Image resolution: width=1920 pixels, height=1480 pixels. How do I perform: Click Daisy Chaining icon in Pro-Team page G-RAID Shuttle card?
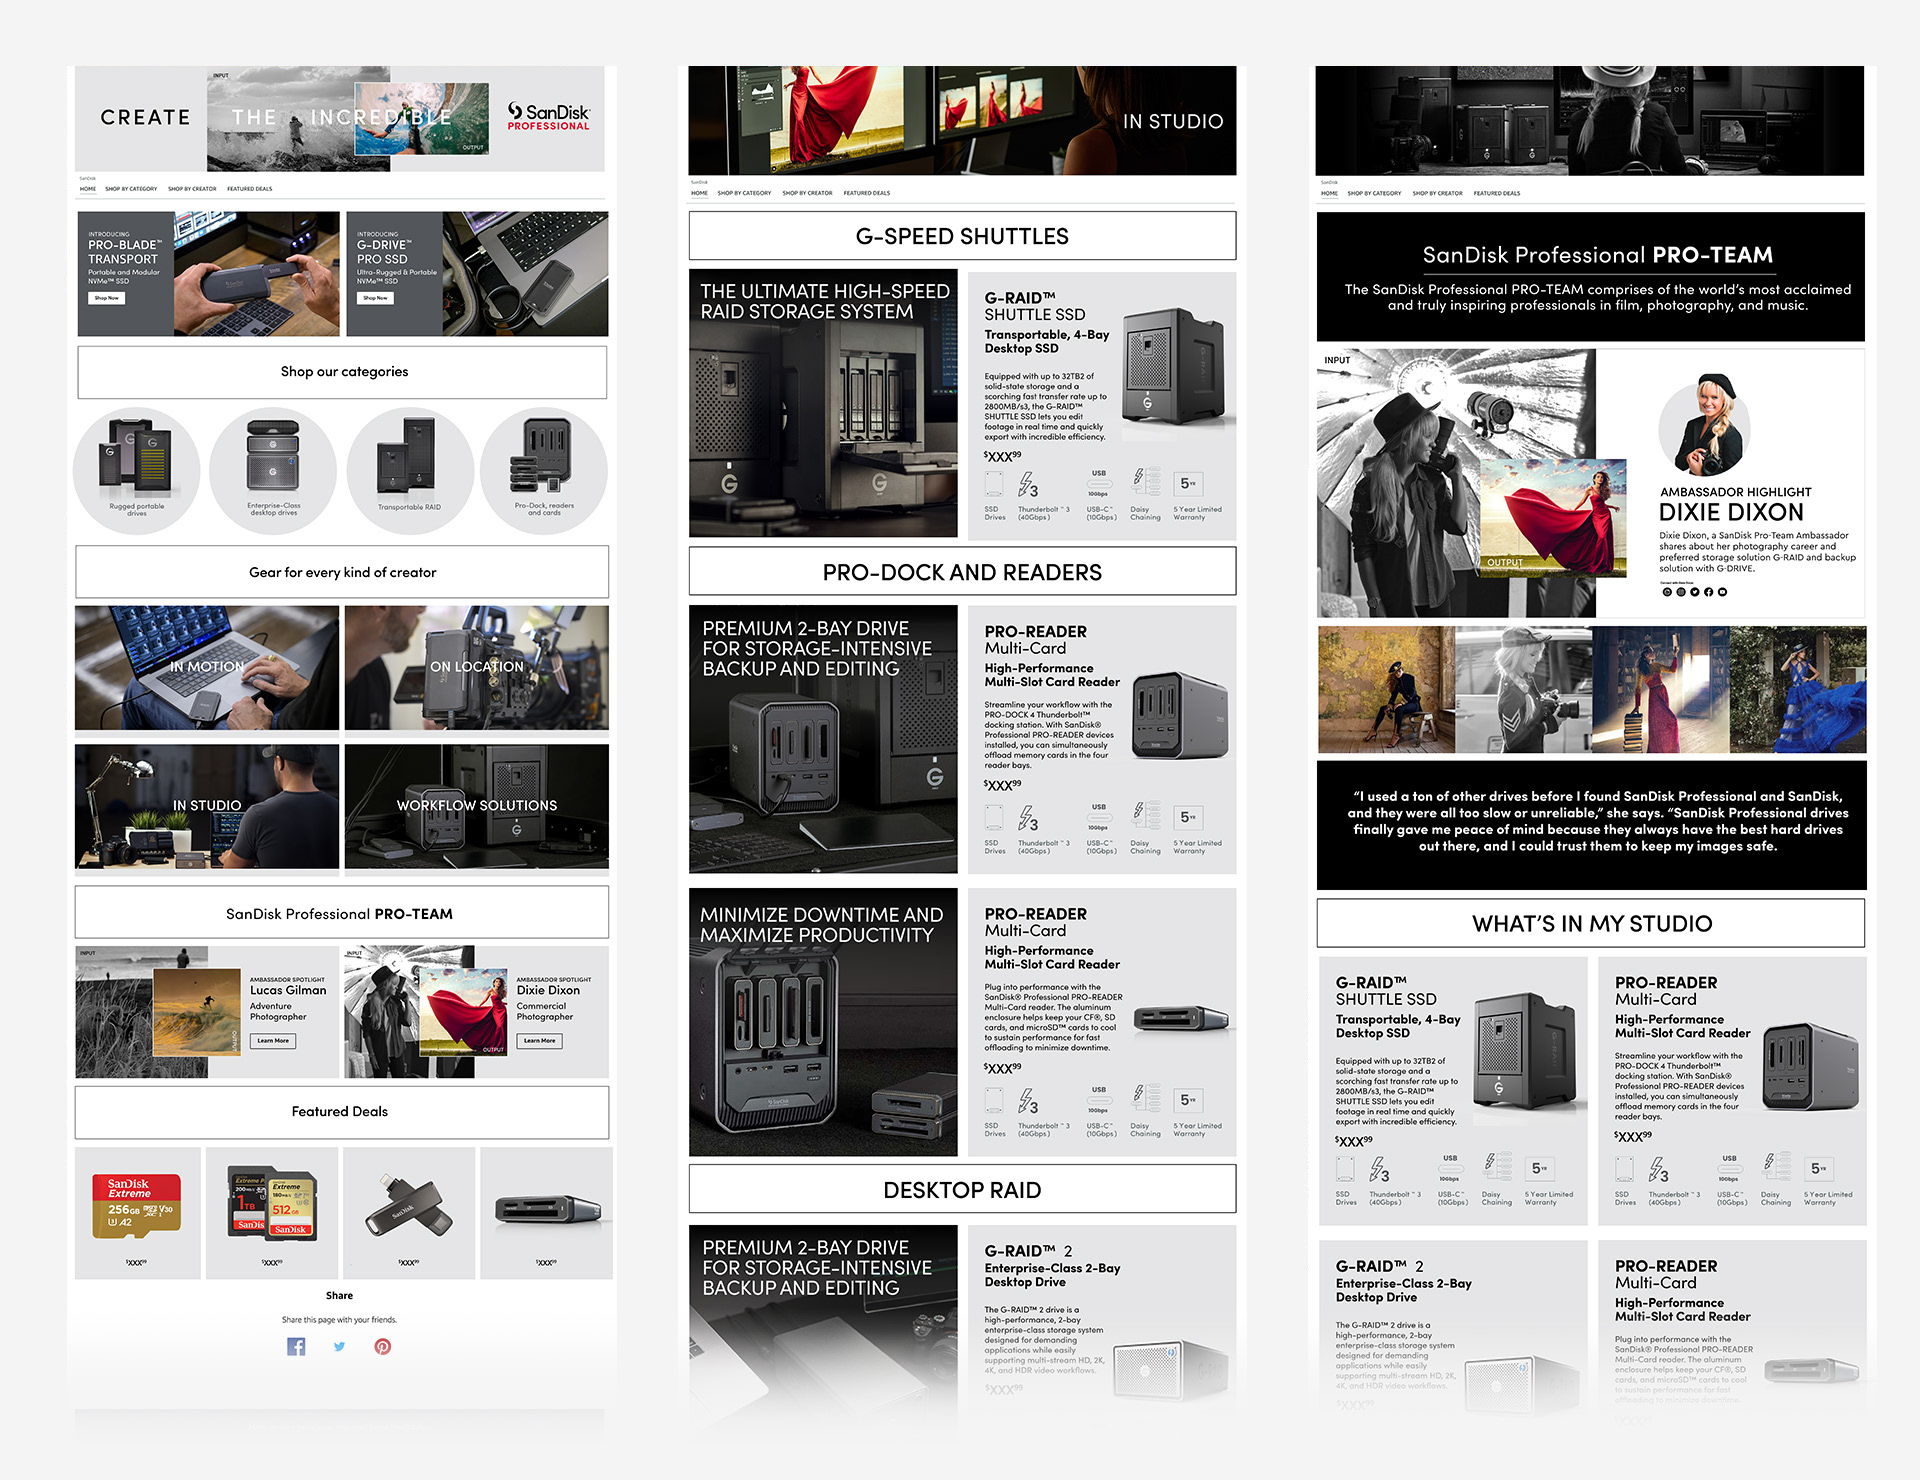(1497, 1168)
